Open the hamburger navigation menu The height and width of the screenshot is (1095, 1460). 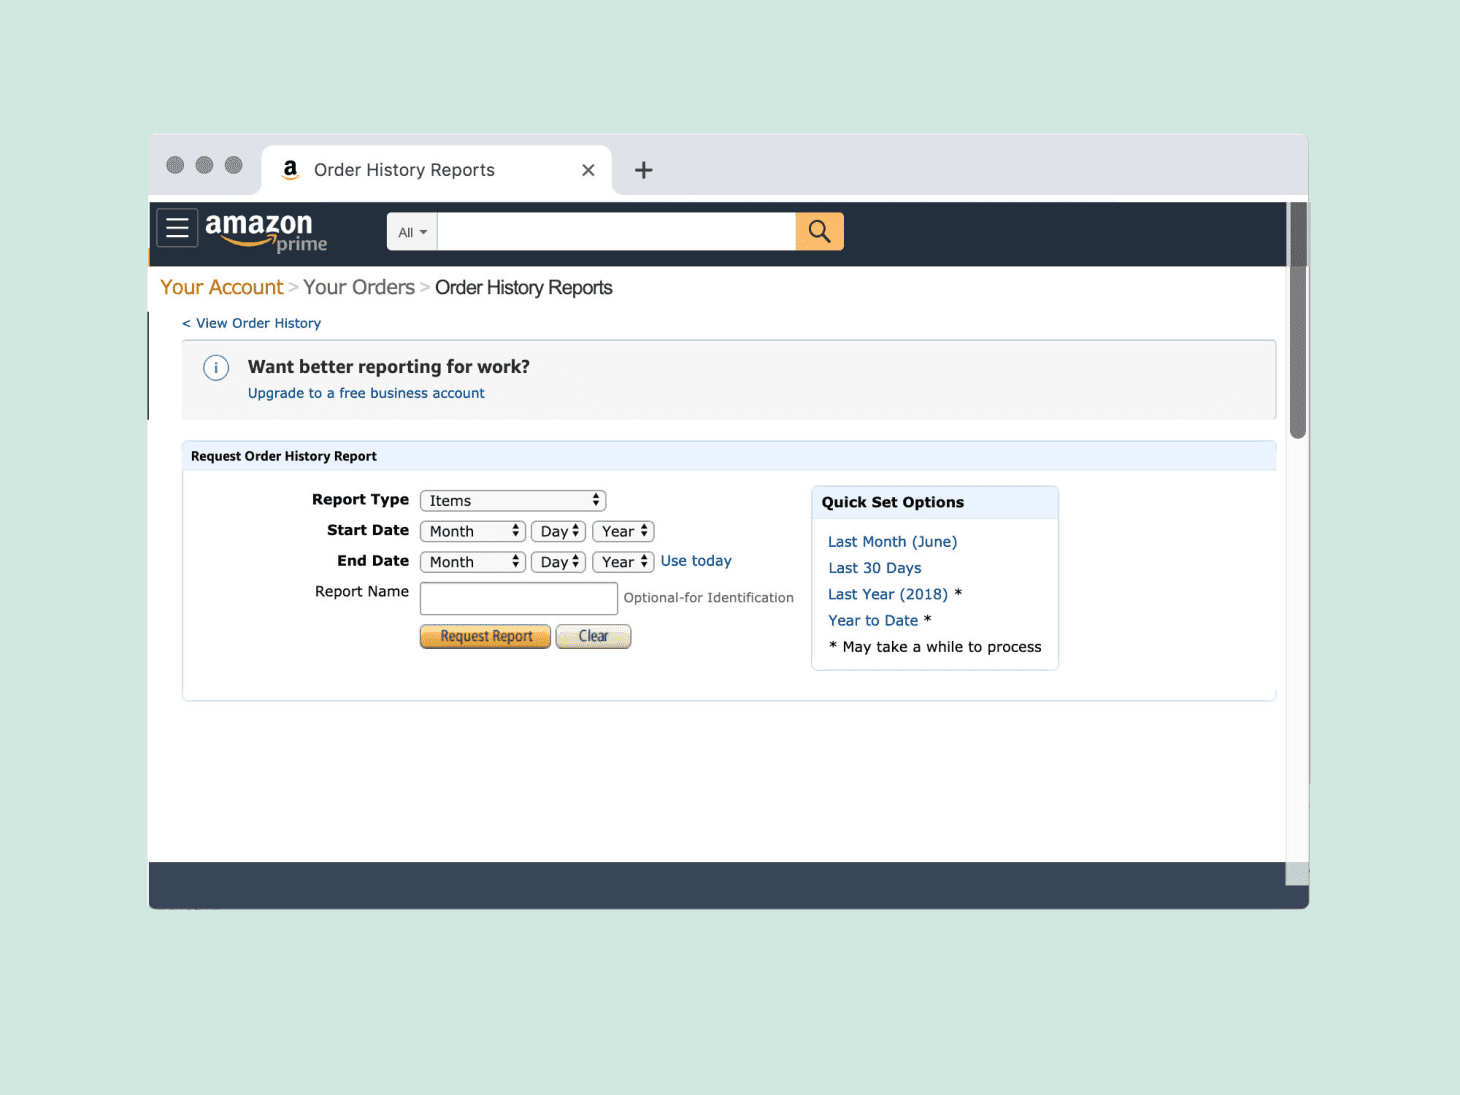click(x=177, y=229)
